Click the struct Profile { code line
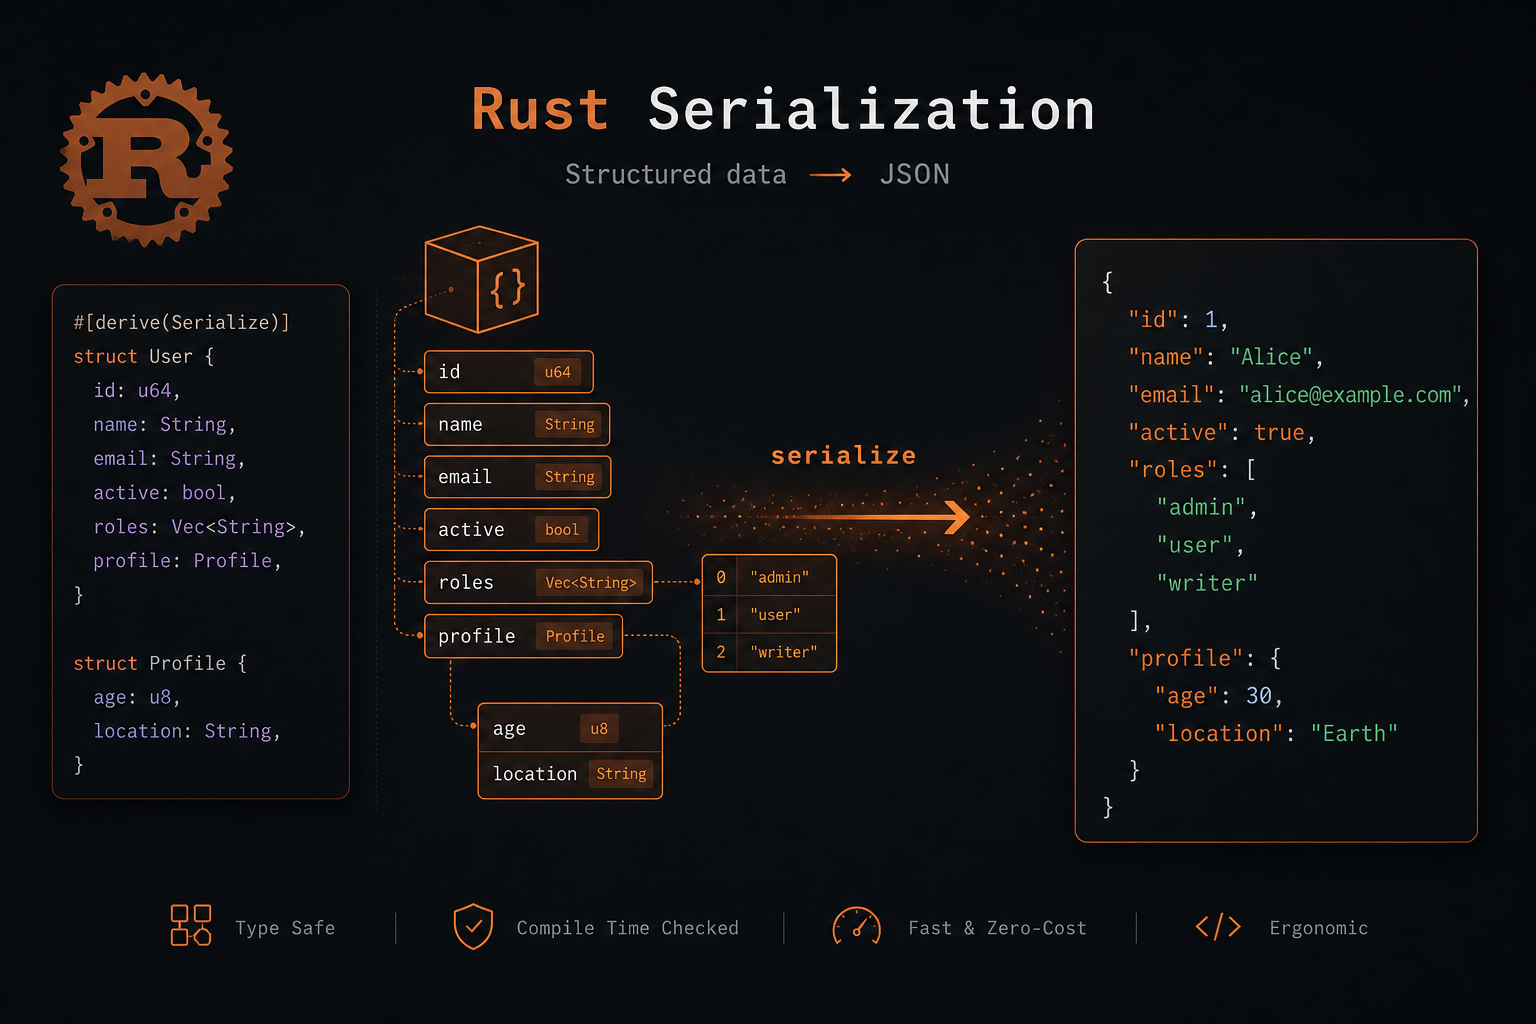 (x=160, y=663)
